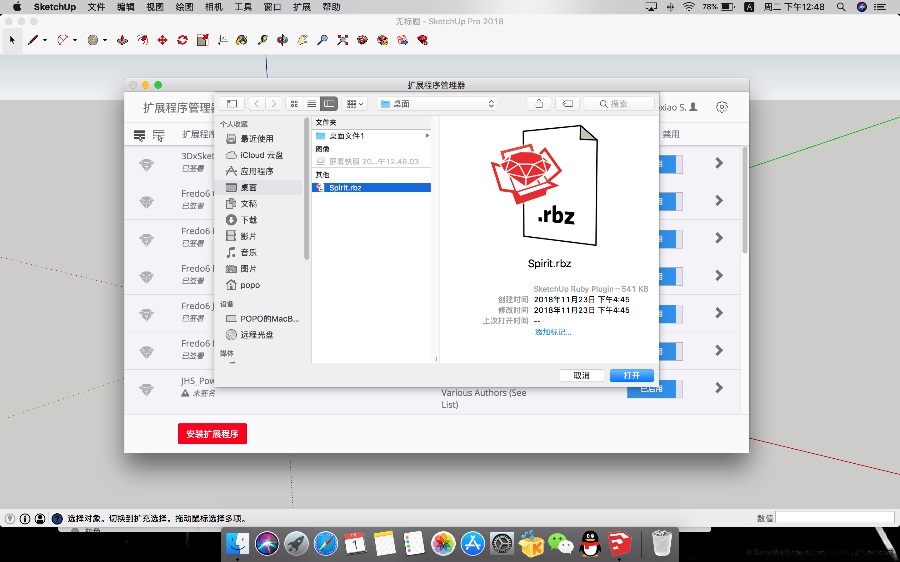Open the 相机 menu
The image size is (900, 562).
(x=214, y=7)
